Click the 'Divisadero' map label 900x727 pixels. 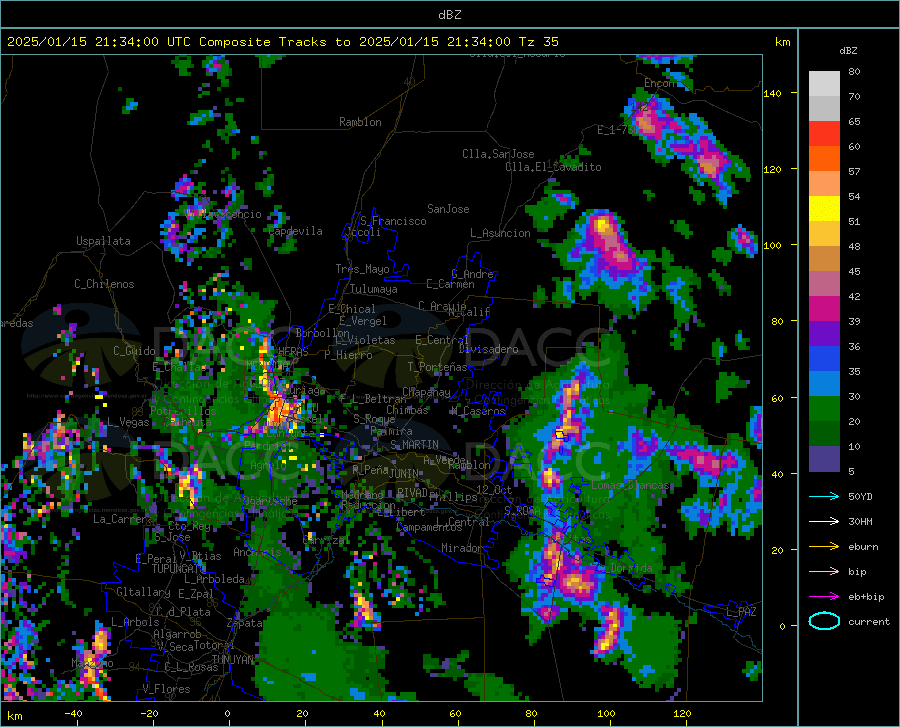[x=488, y=349]
